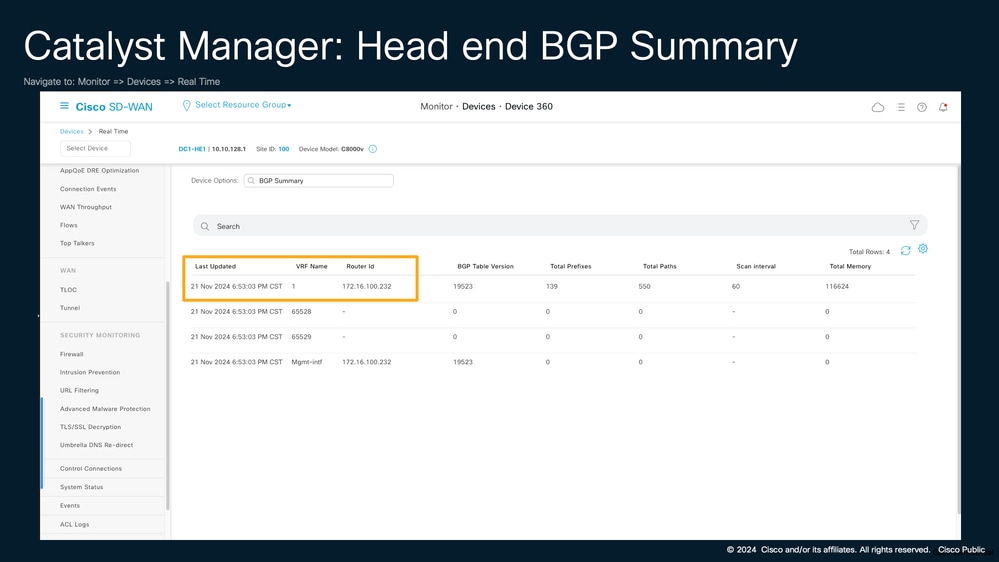This screenshot has height=562, width=999.
Task: Open Intrusion Prevention item
Action: click(x=90, y=372)
